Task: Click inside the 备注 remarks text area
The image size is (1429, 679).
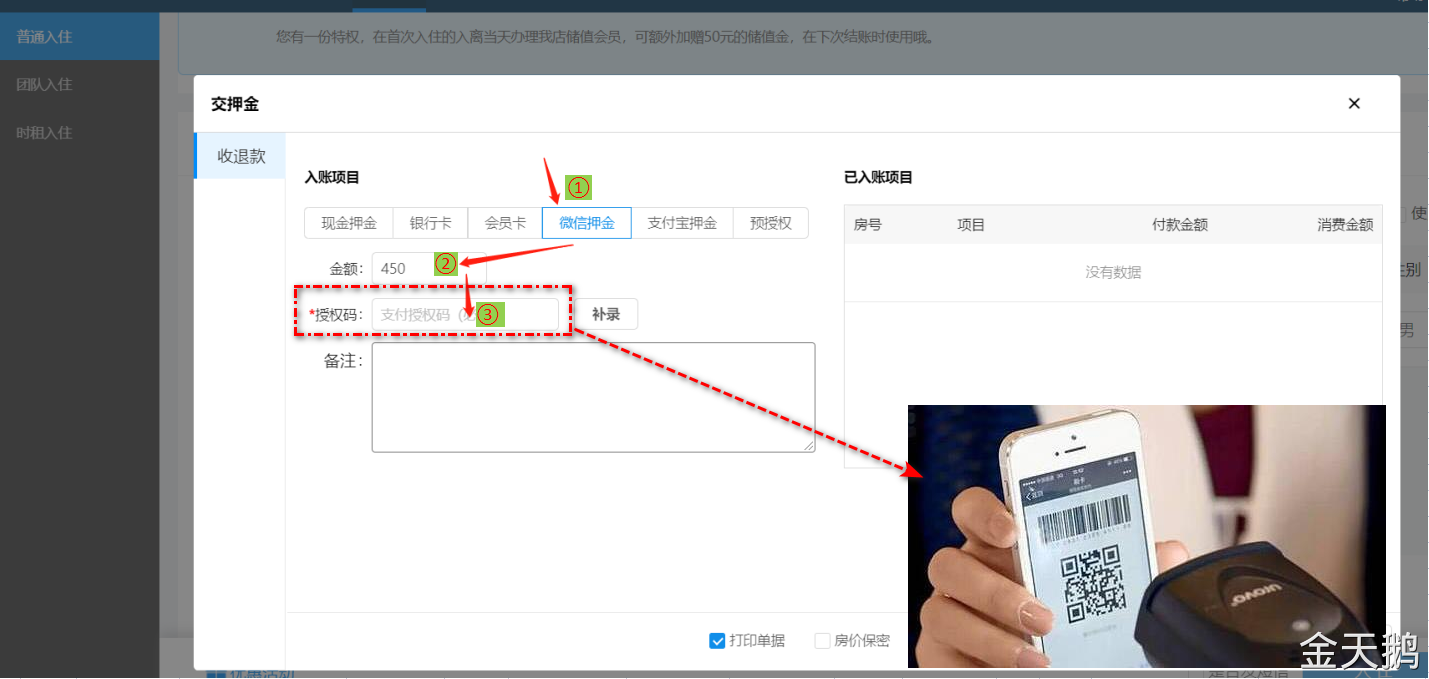Action: click(x=593, y=398)
